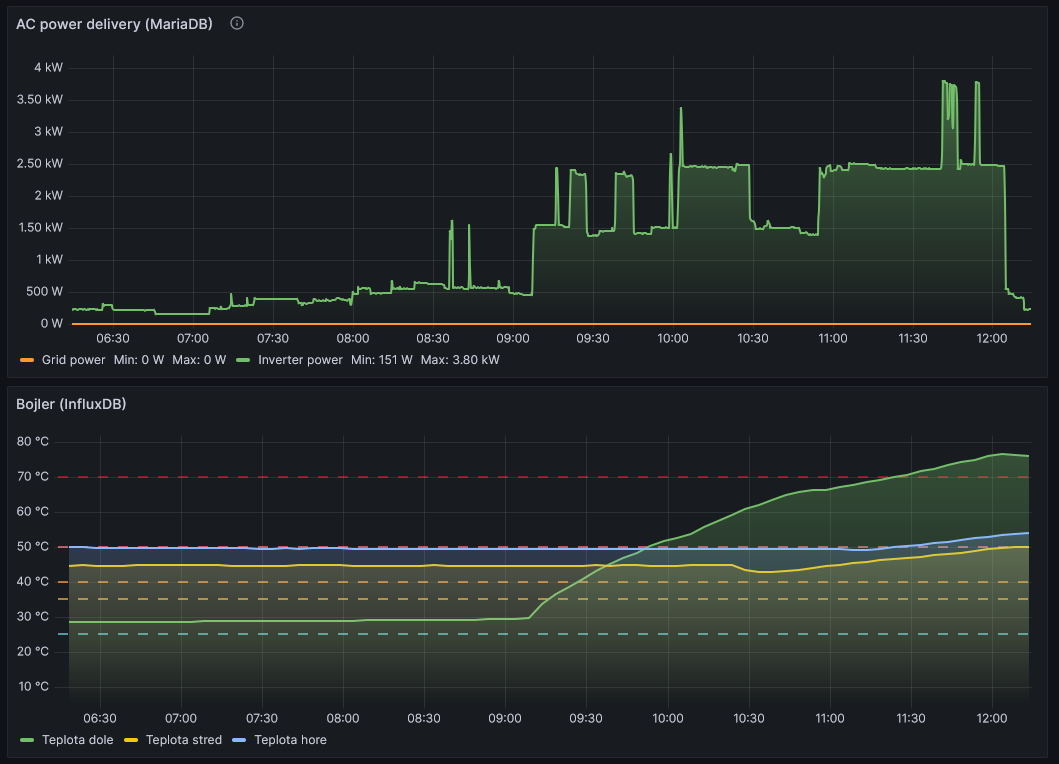Show only the Teplota hore series

[x=290, y=740]
